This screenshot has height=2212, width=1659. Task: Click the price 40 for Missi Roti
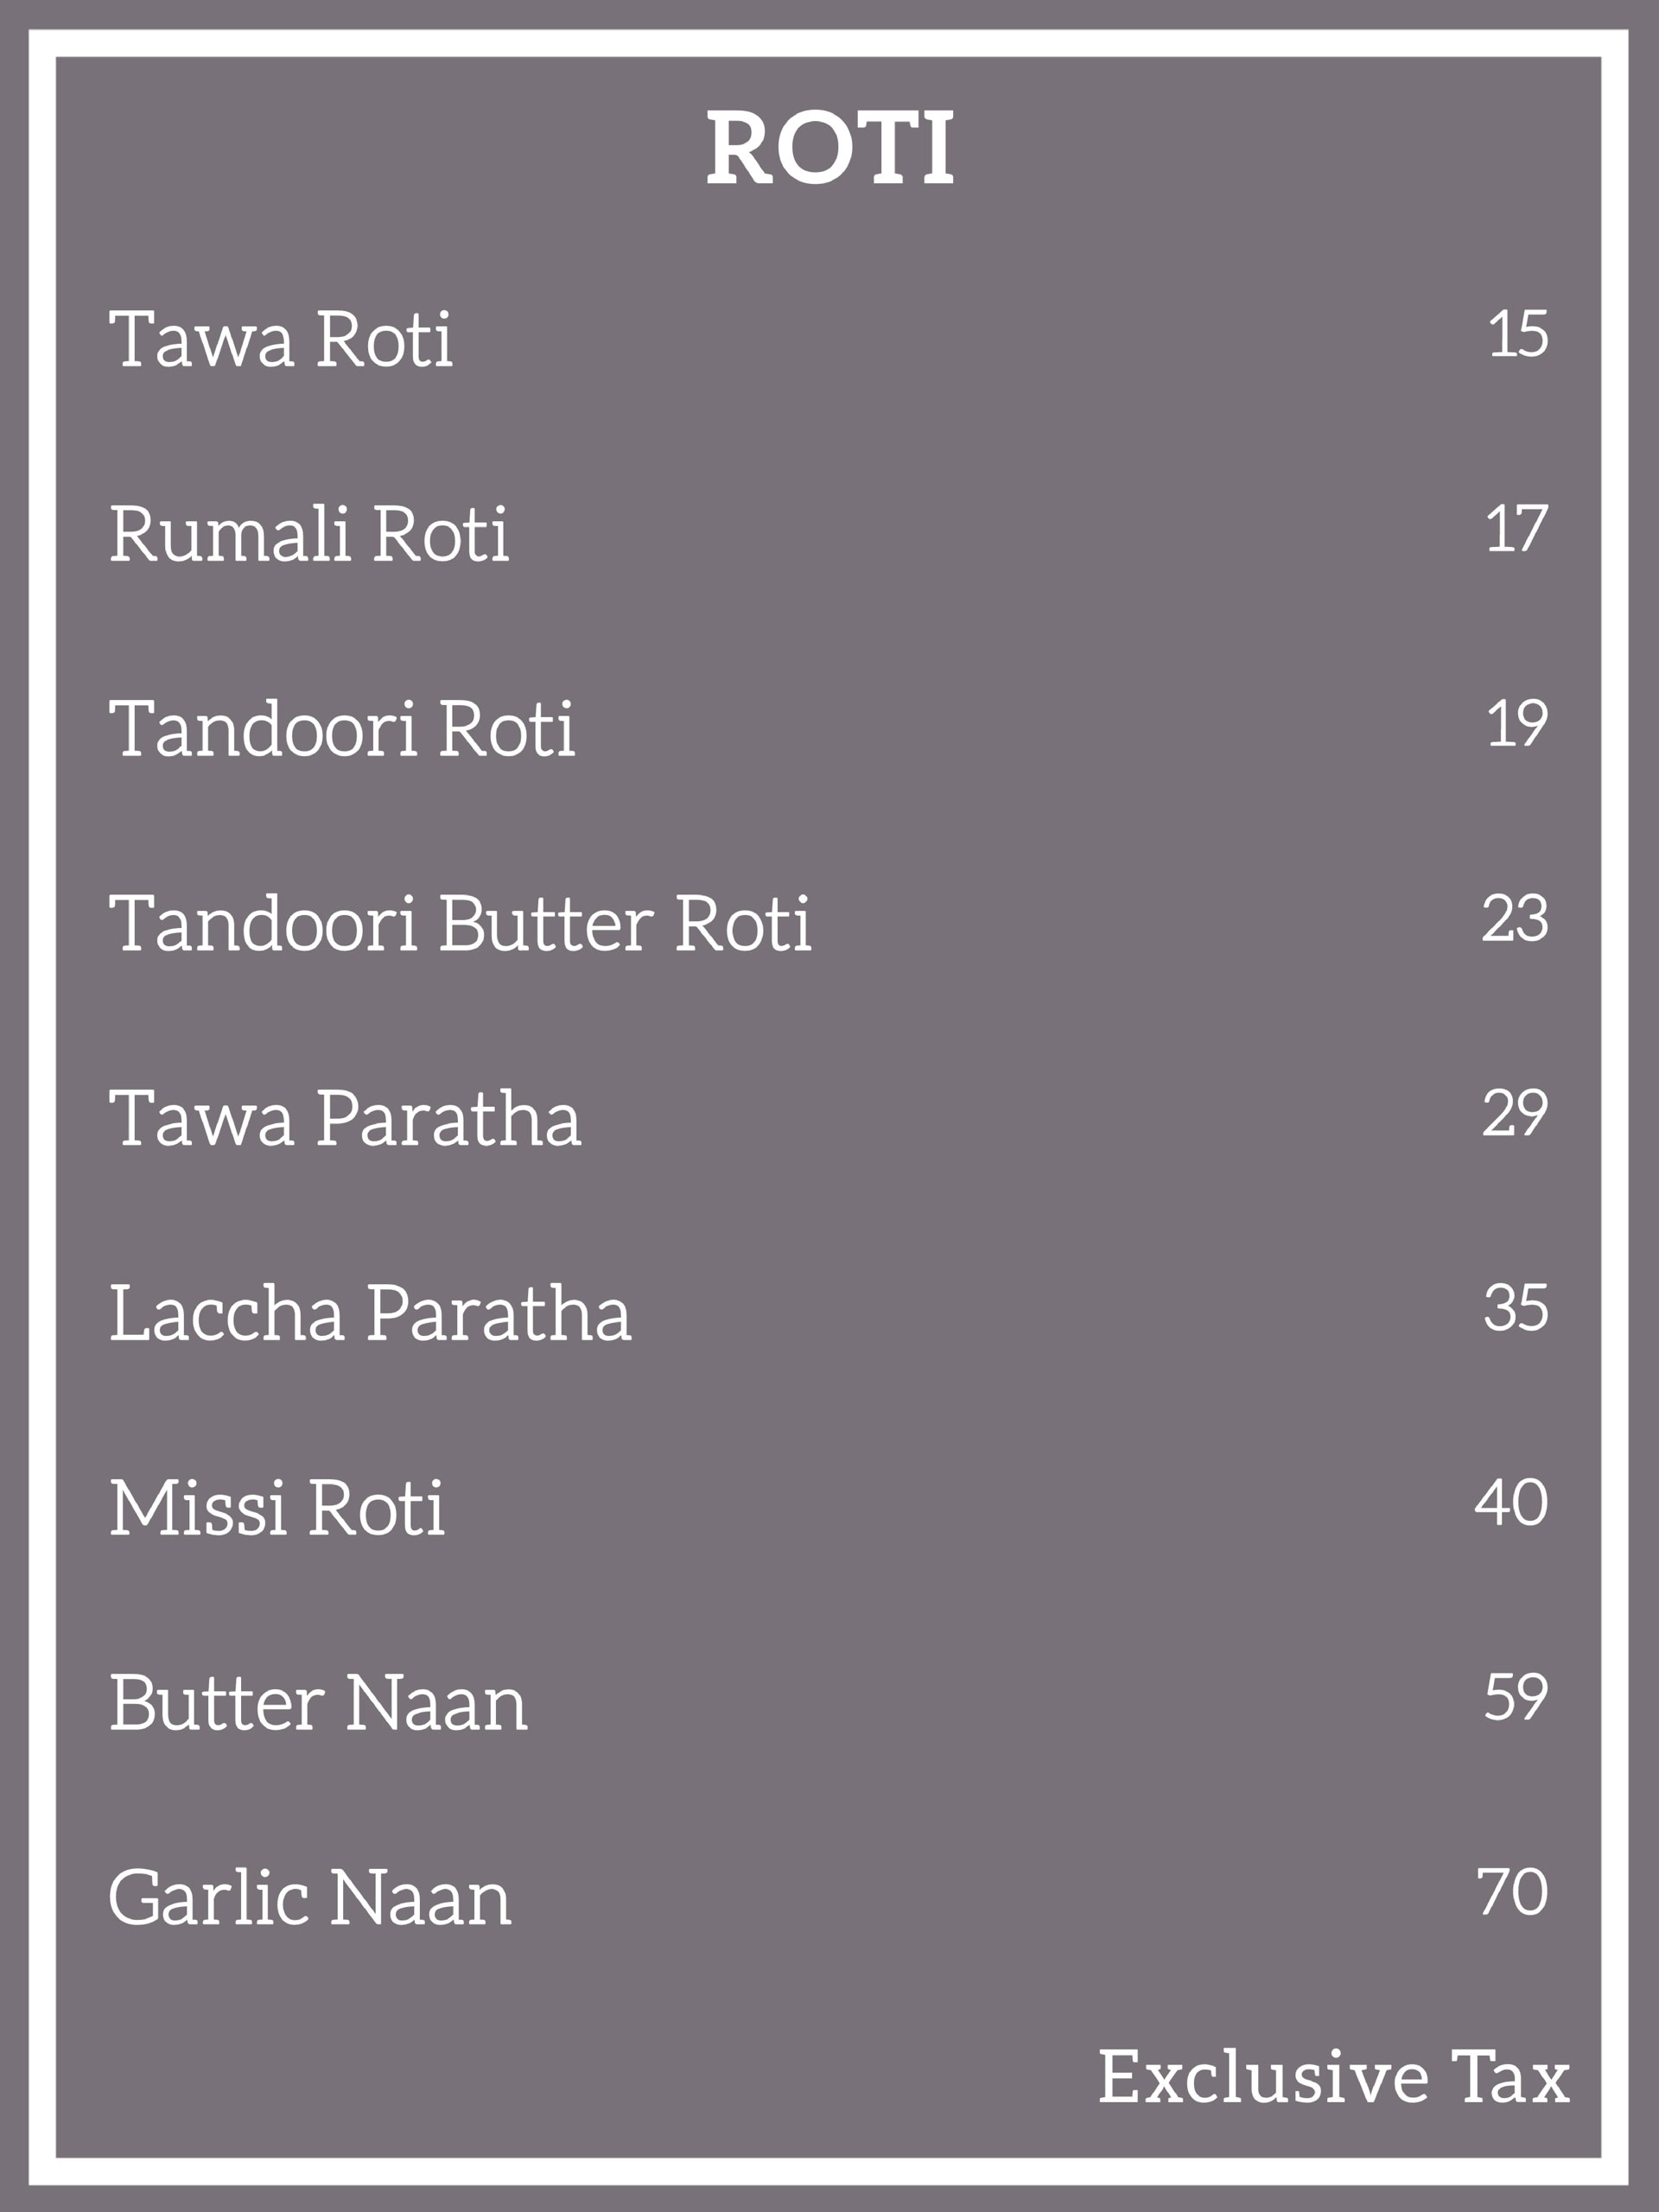point(1512,1501)
